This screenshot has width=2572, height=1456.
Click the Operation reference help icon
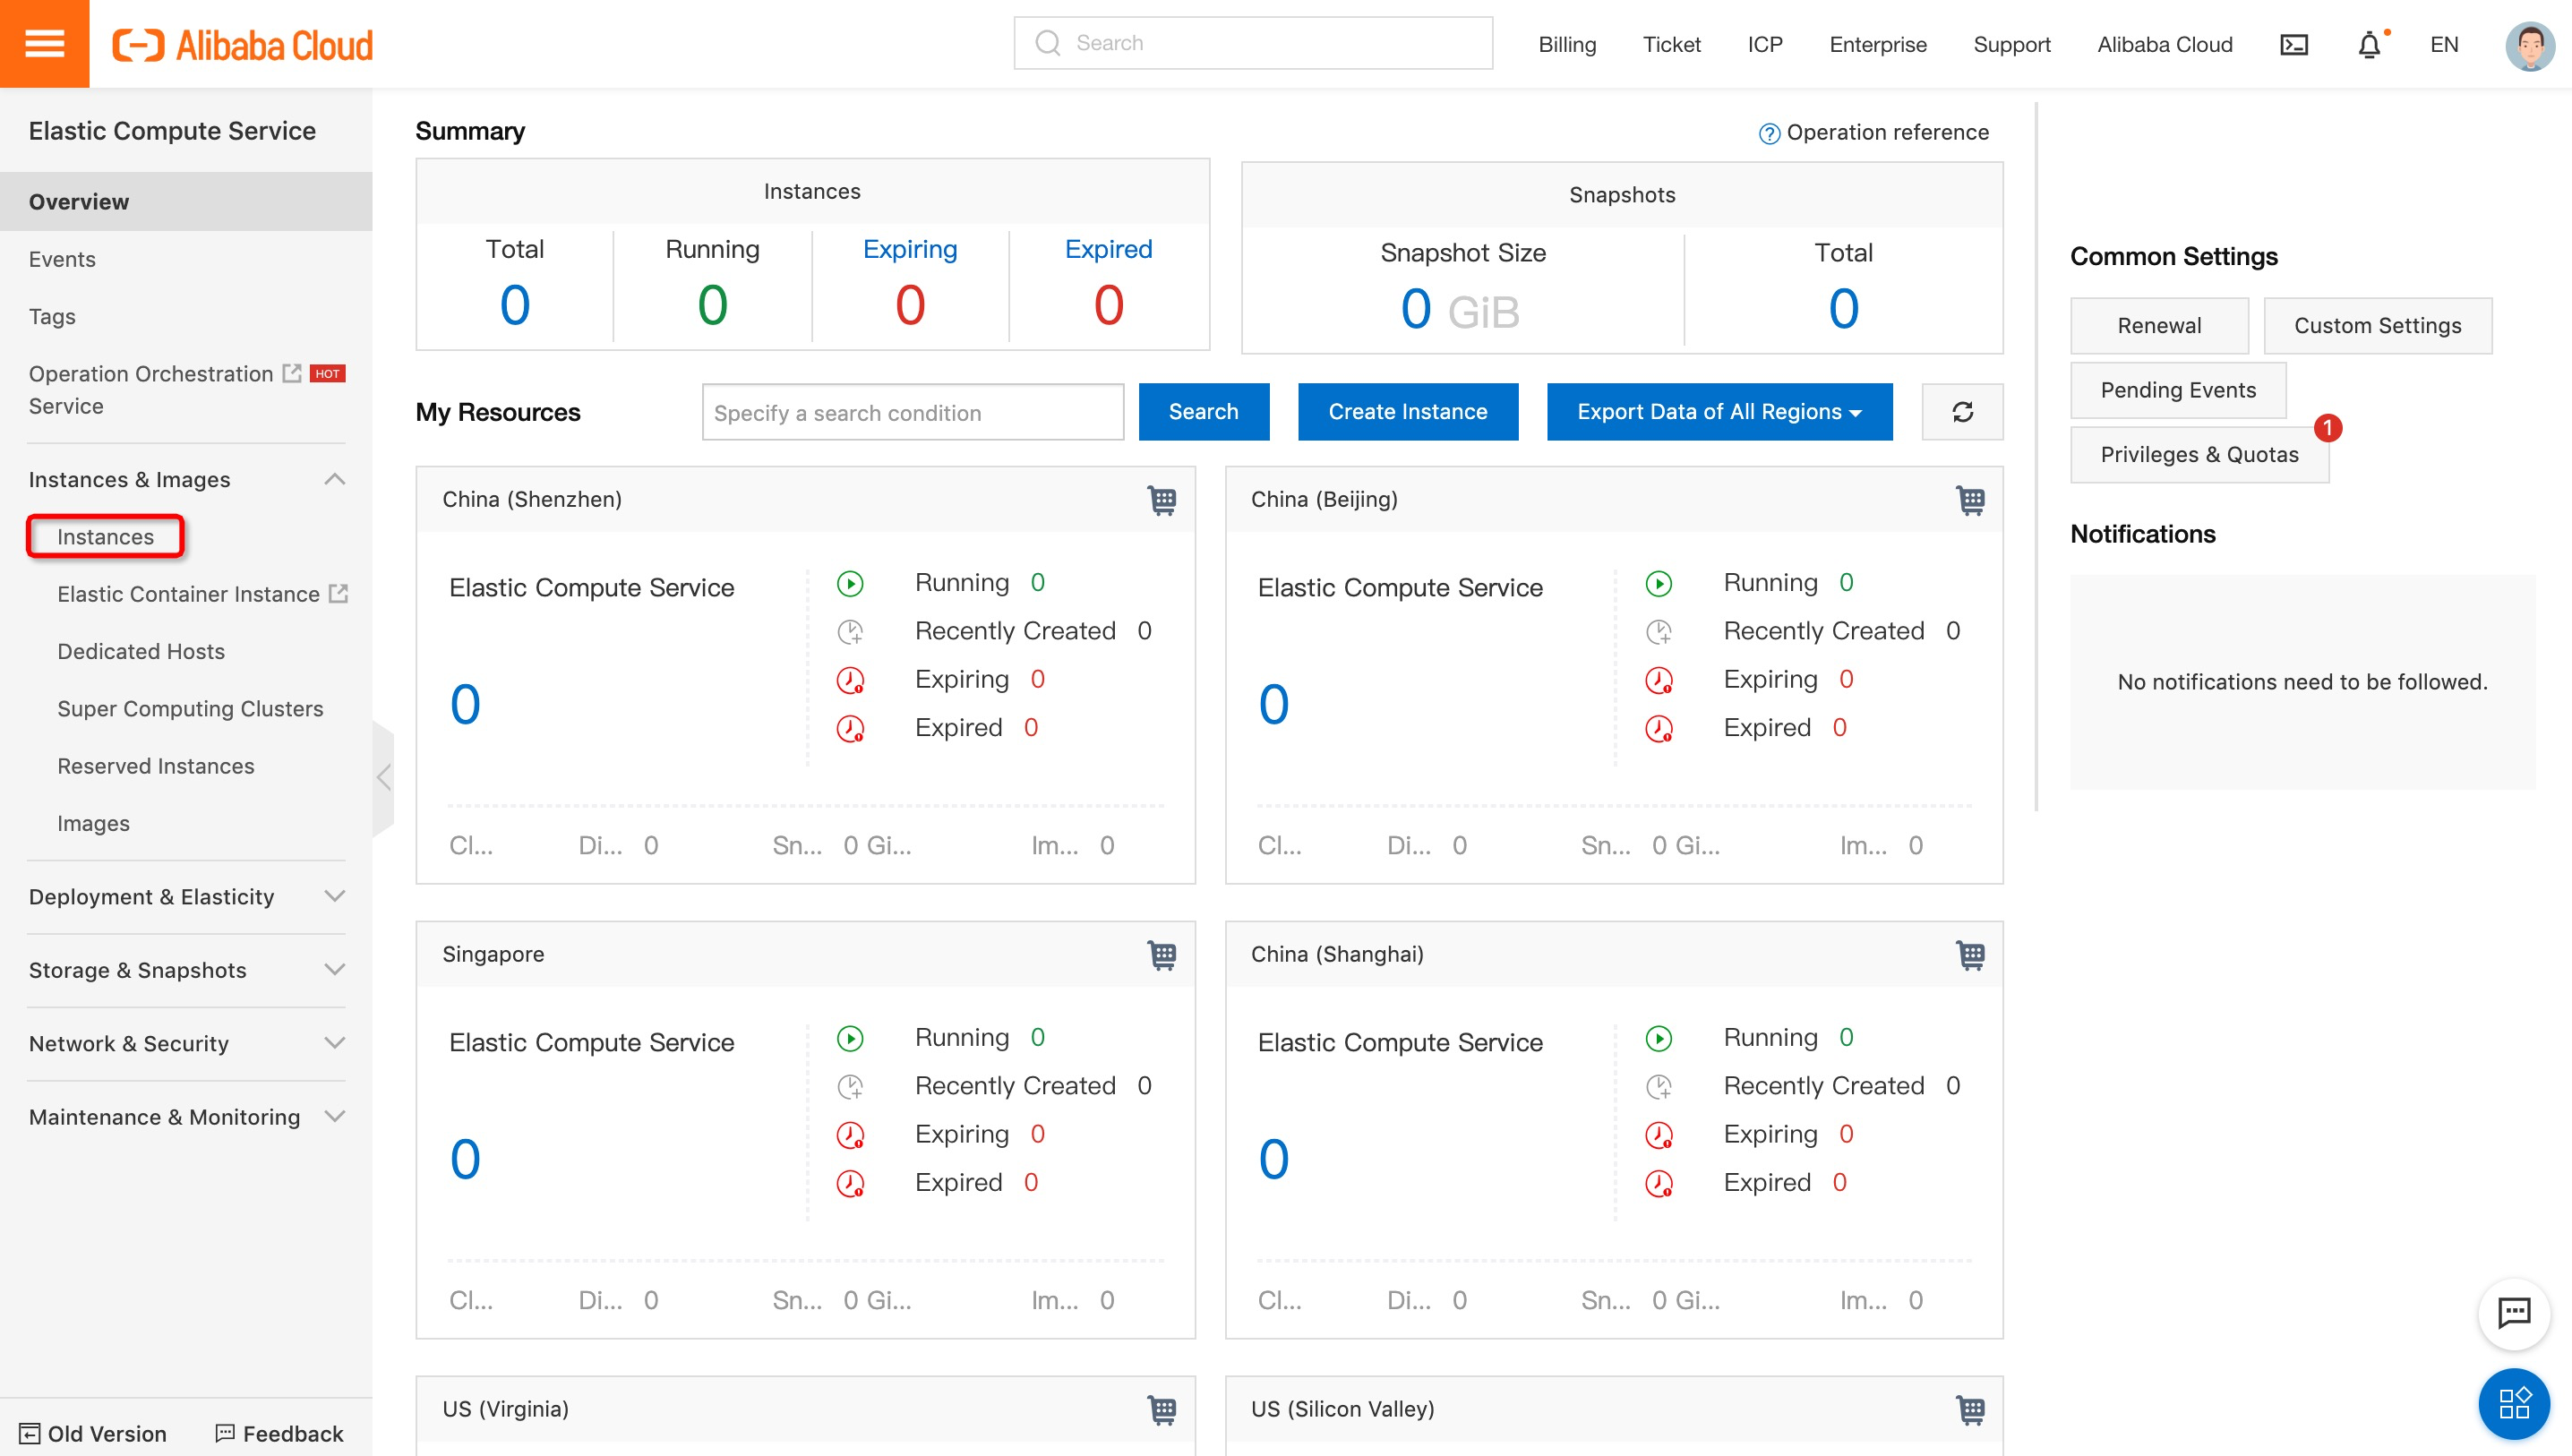[1769, 133]
